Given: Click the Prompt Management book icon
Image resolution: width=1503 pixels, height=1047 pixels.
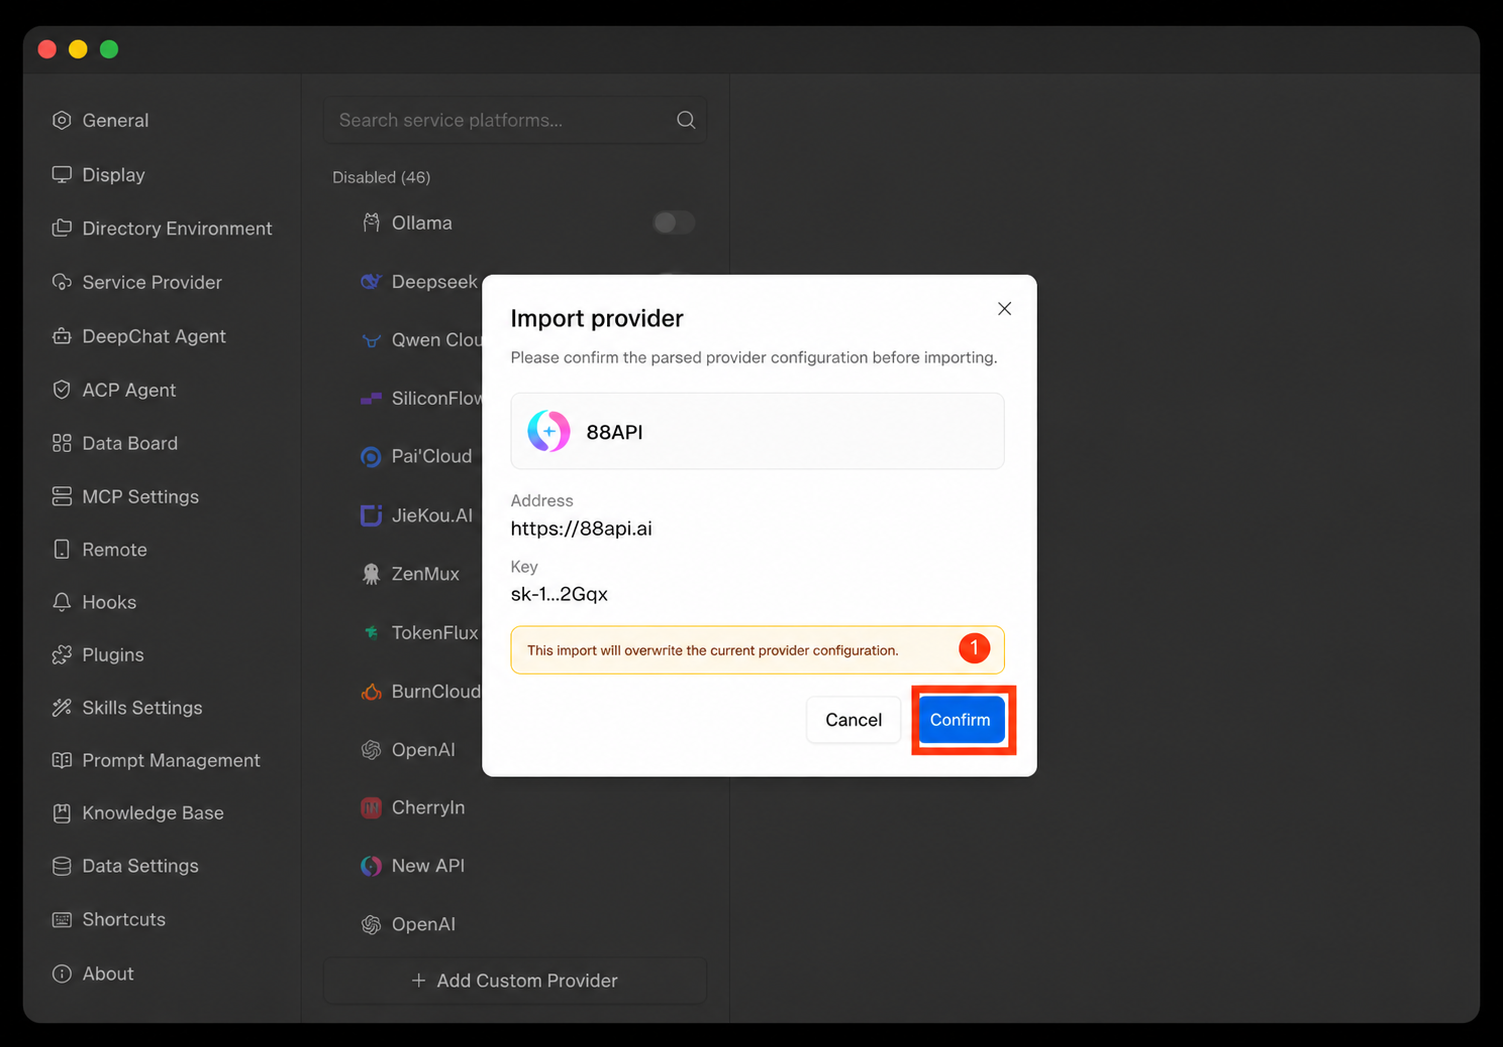Looking at the screenshot, I should (x=62, y=760).
